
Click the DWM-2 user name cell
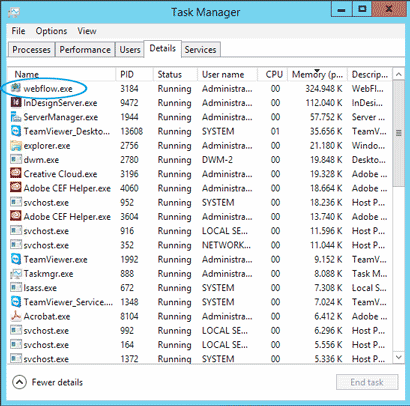217,160
